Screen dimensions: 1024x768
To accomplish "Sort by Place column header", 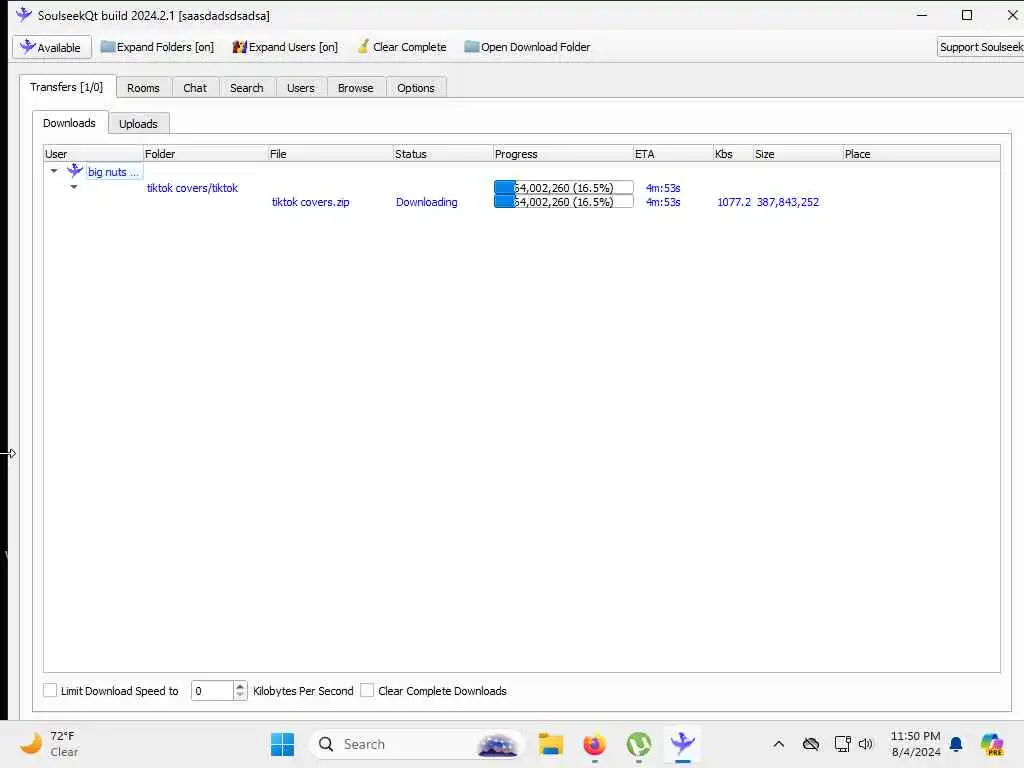I will (921, 153).
